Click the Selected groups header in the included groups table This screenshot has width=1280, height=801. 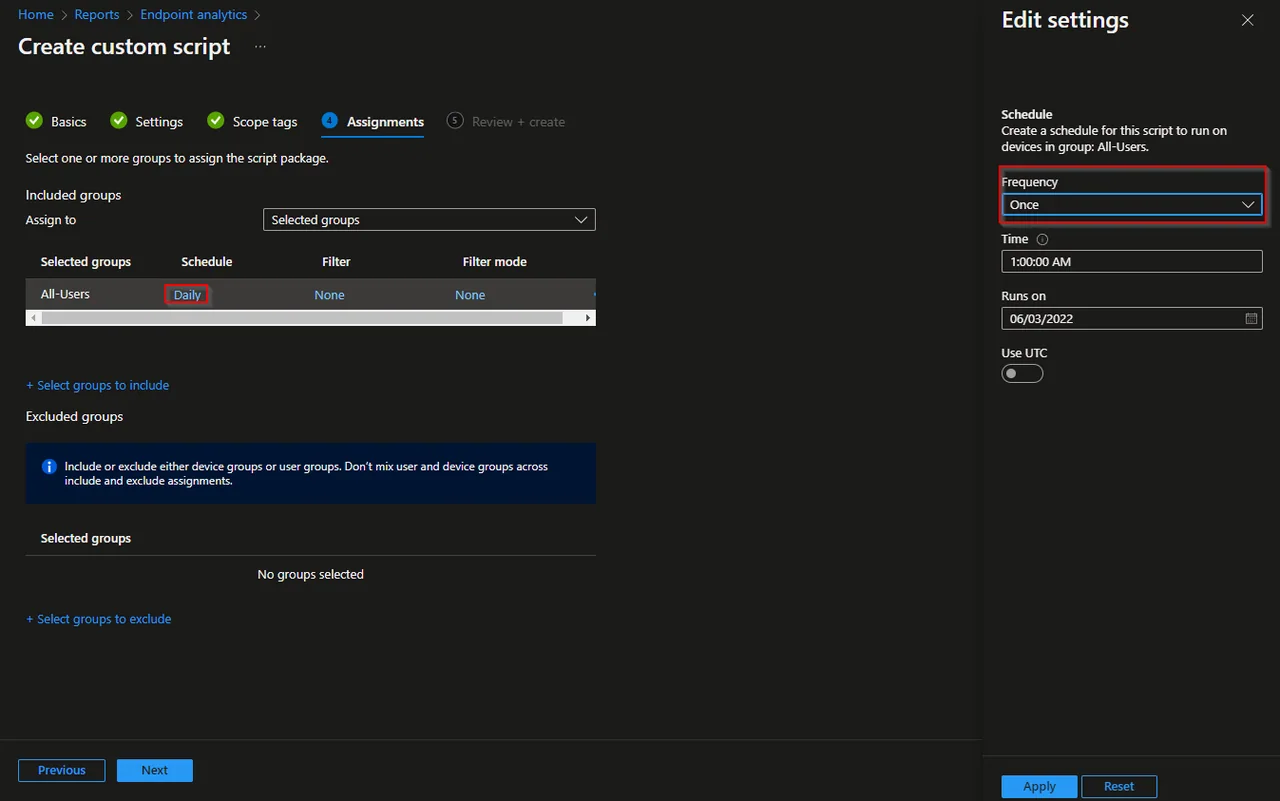pyautogui.click(x=86, y=262)
